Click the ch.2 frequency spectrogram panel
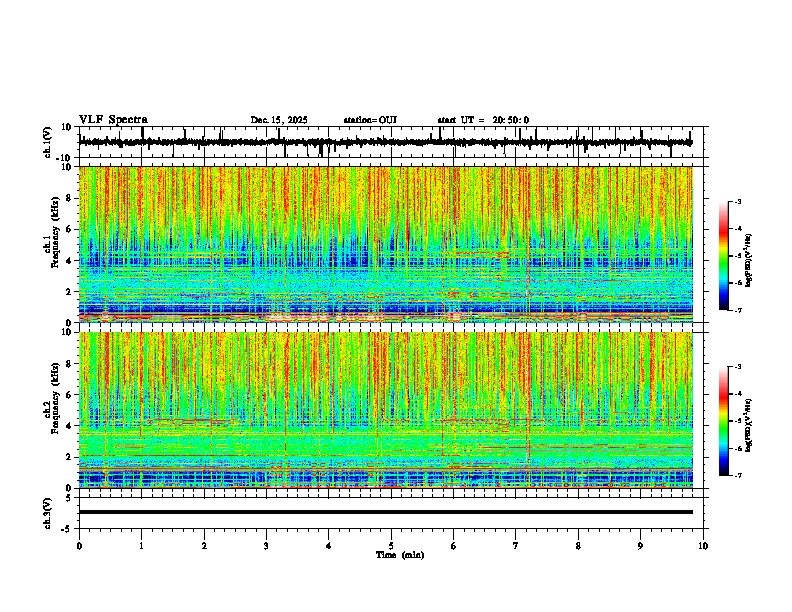 tap(386, 410)
